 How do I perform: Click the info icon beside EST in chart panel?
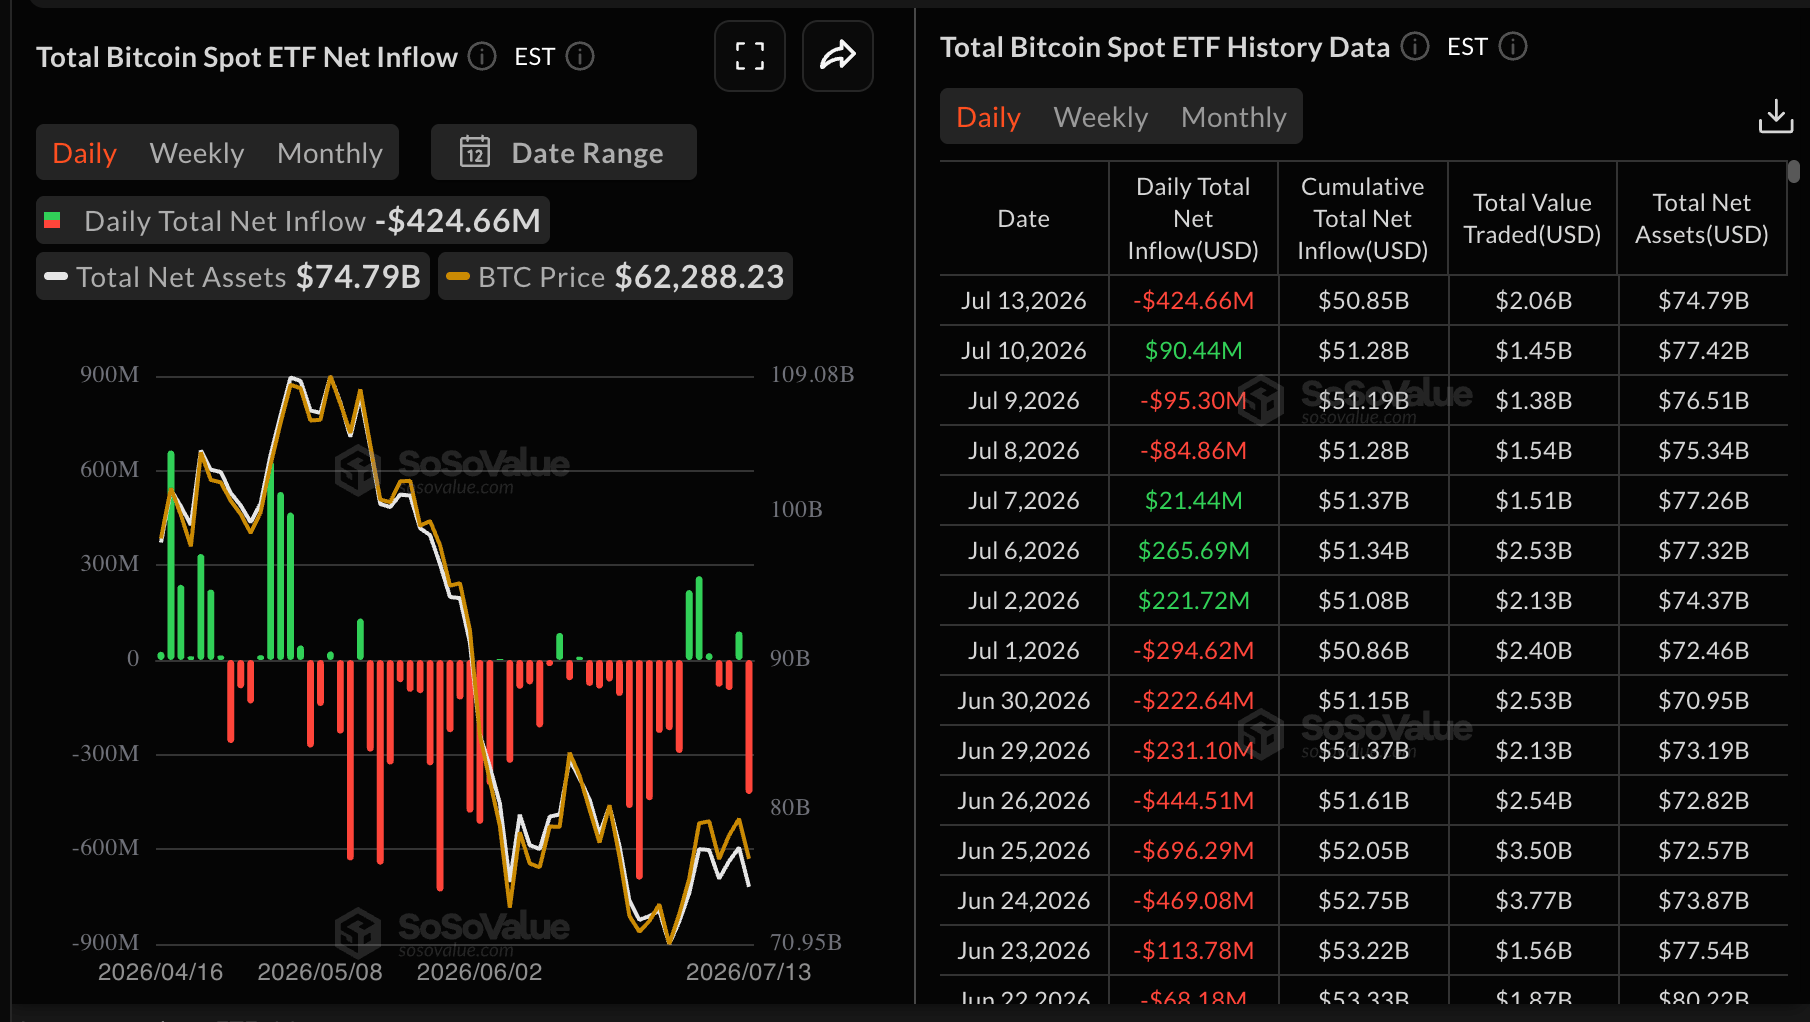pyautogui.click(x=580, y=57)
